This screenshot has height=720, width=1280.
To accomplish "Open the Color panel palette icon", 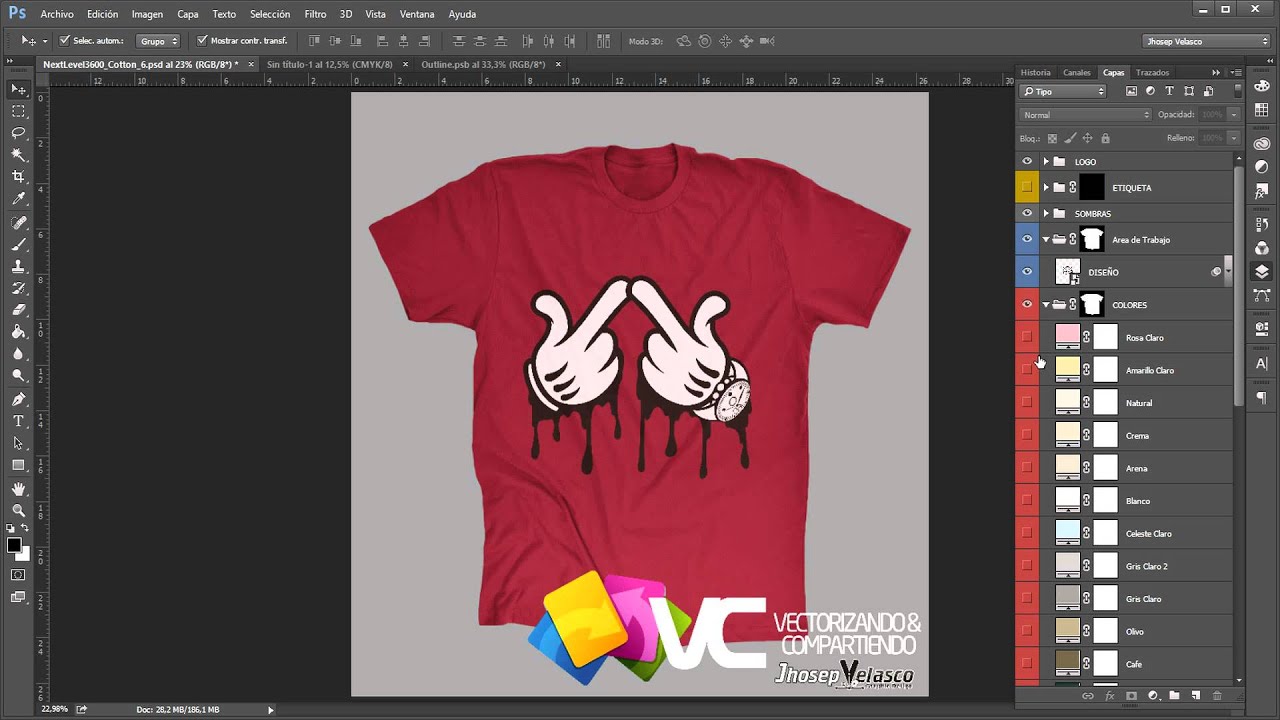I will pos(1262,86).
